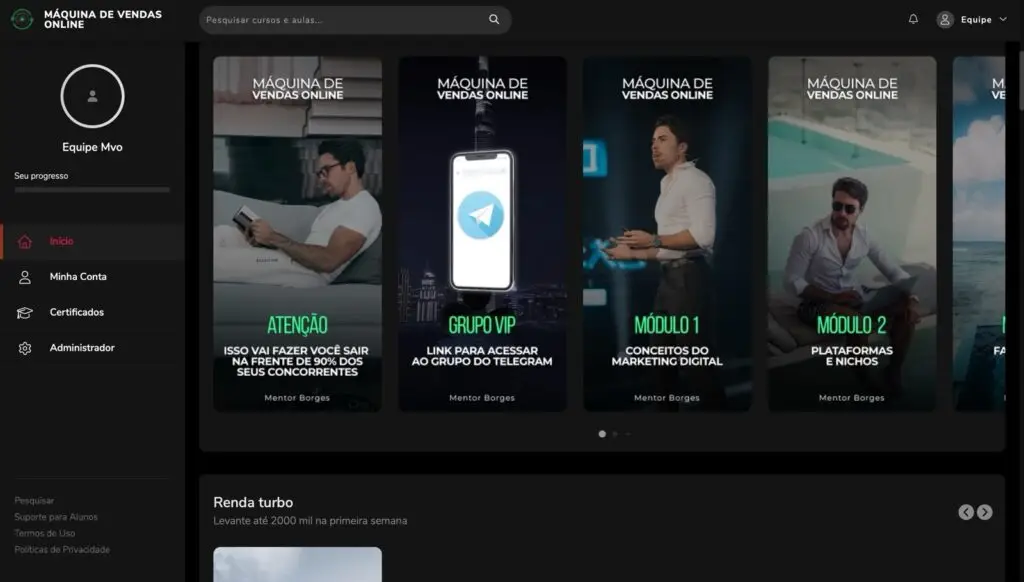Click the Administrador gear icon
This screenshot has height=582, width=1024.
coord(25,348)
